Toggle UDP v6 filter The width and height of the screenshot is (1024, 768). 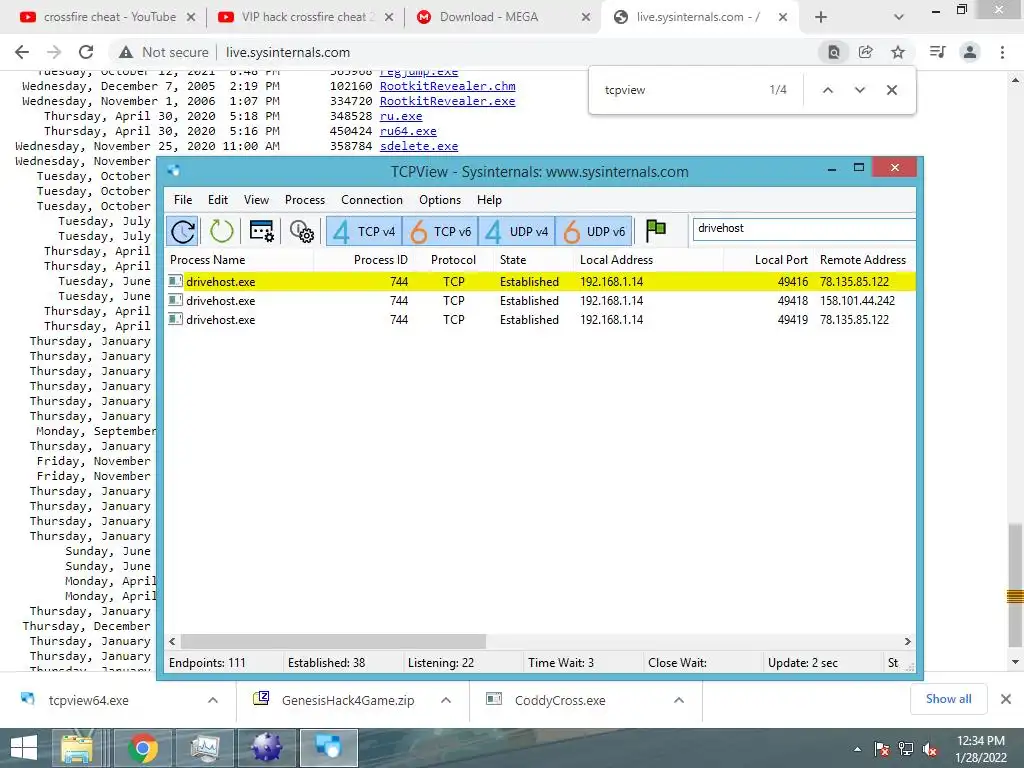pos(594,231)
